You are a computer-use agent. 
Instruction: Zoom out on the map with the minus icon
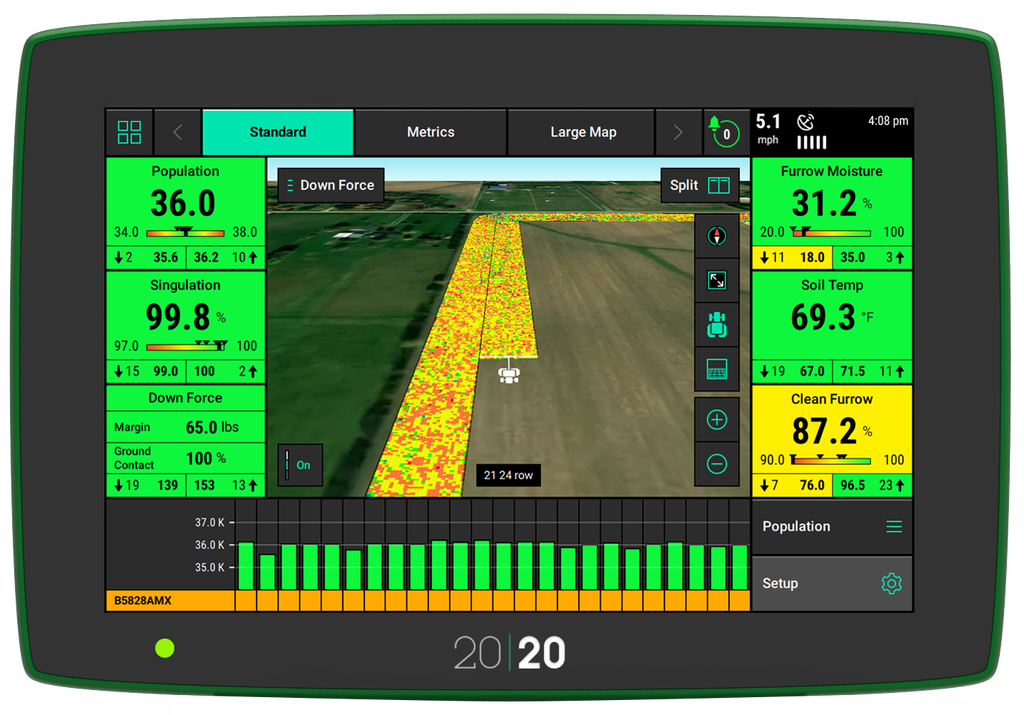tap(716, 463)
